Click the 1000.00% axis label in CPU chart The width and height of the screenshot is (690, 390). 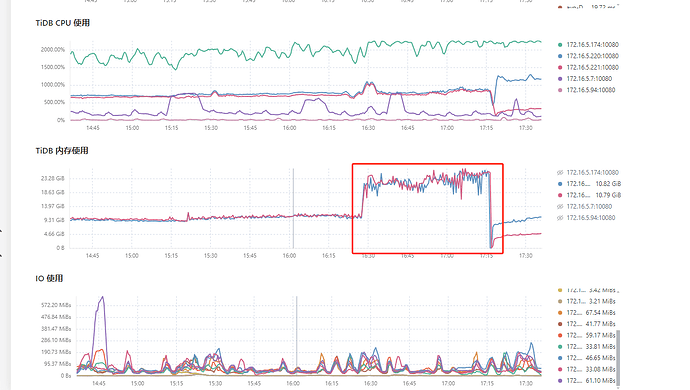tap(53, 85)
